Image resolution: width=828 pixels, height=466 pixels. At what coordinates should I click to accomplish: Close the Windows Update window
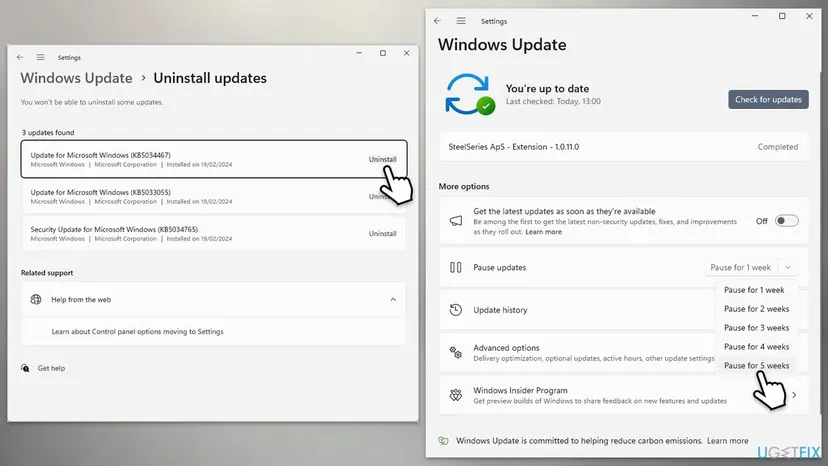click(x=809, y=16)
